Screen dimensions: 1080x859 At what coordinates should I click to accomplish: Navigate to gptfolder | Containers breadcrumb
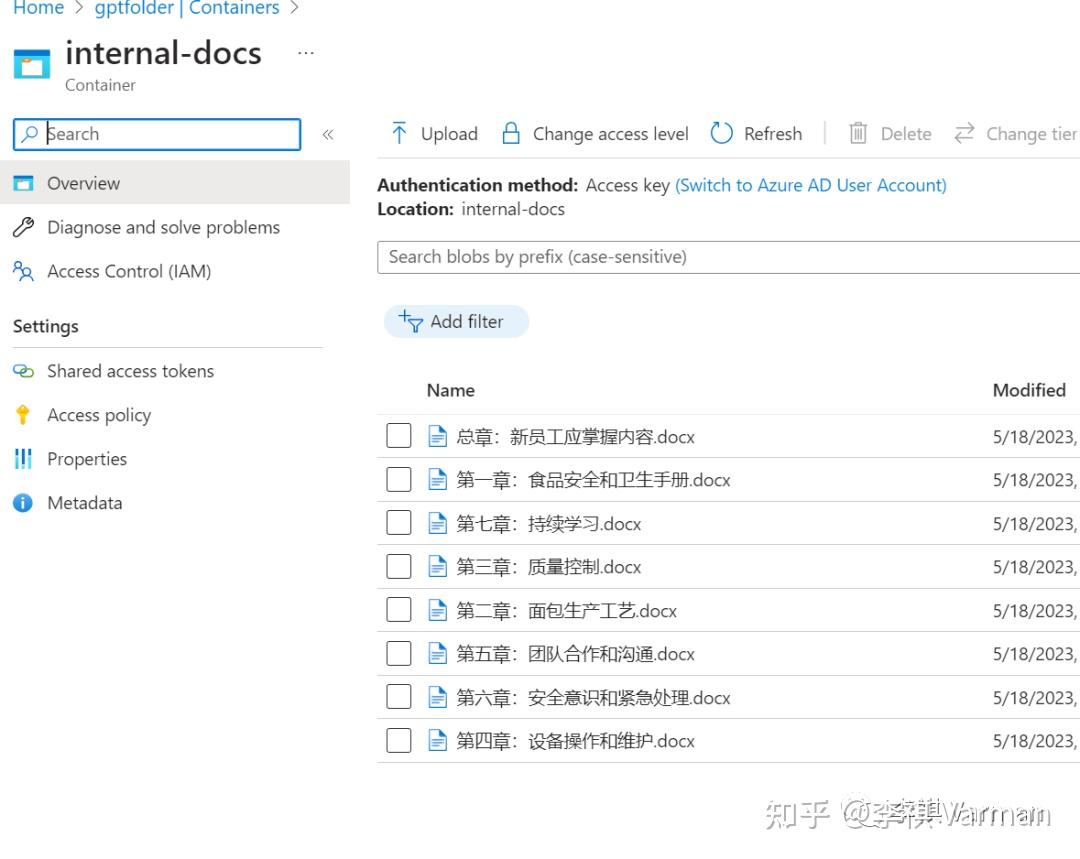187,8
